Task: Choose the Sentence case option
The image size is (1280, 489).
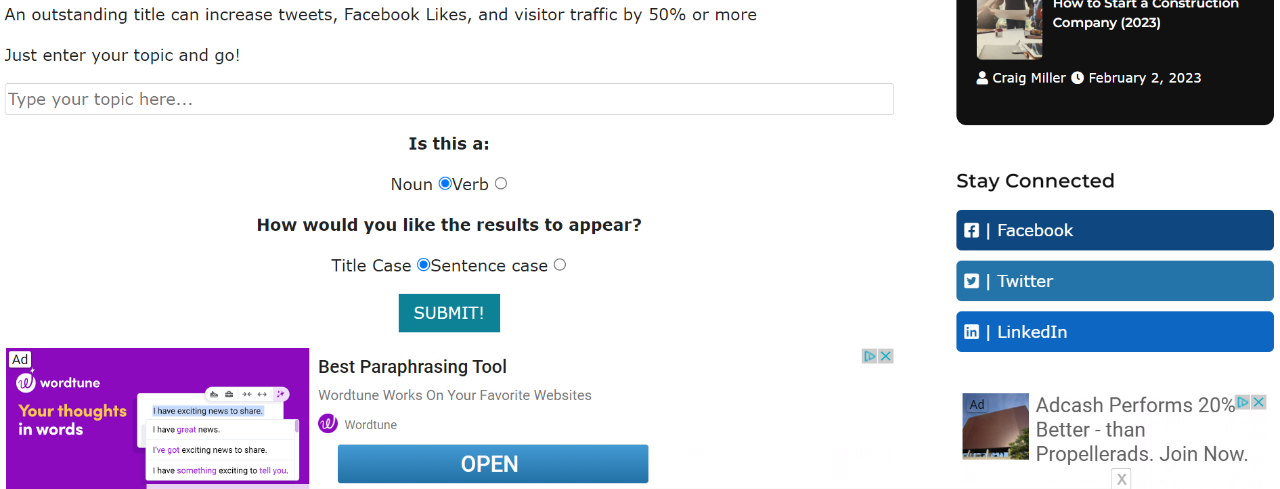Action: (560, 265)
